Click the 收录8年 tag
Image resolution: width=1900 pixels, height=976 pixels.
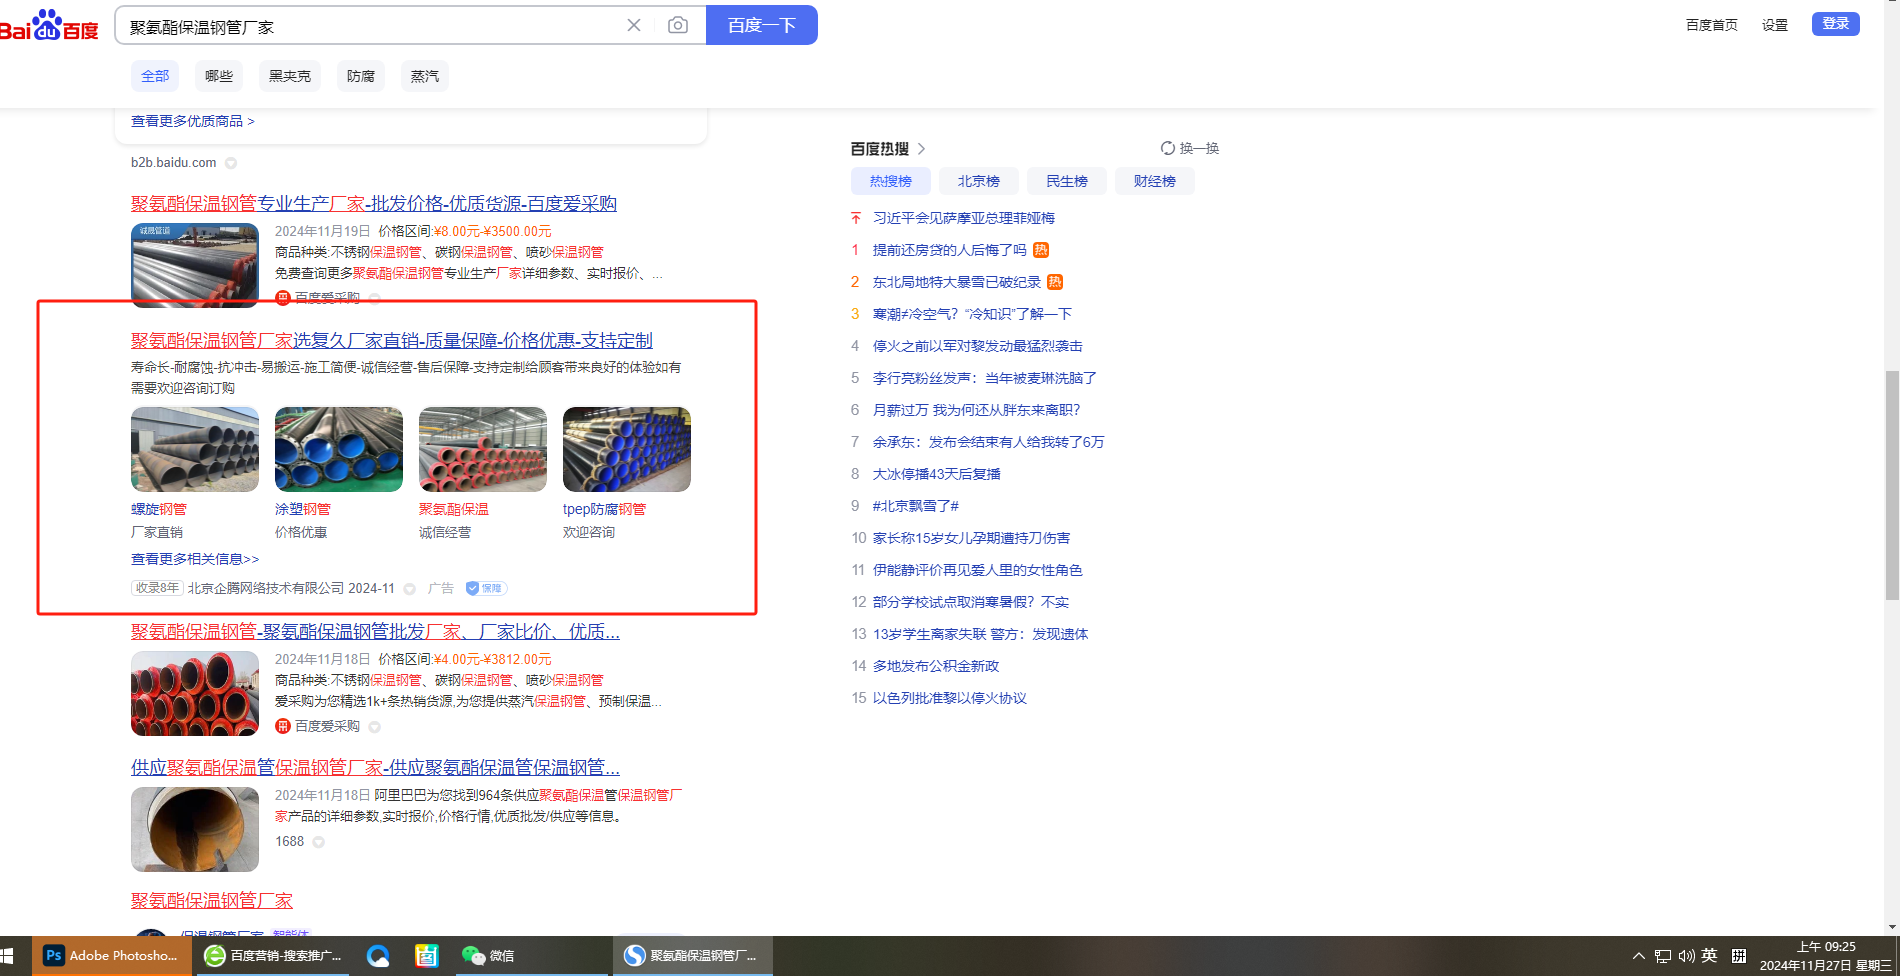click(157, 588)
